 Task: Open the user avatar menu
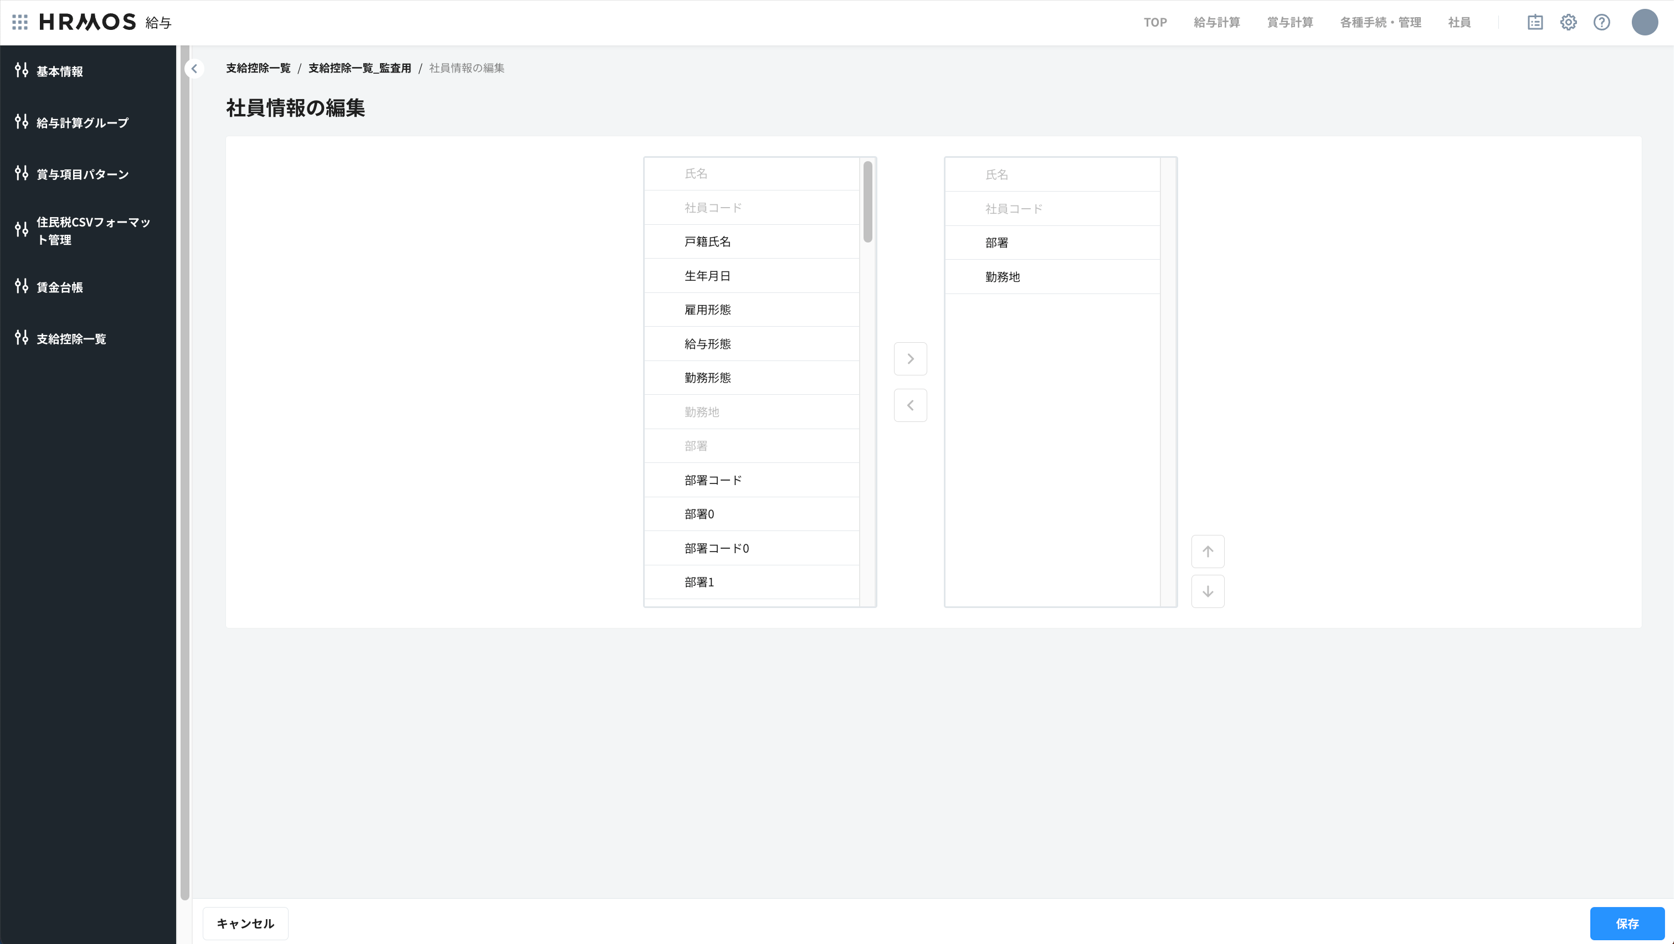1644,22
